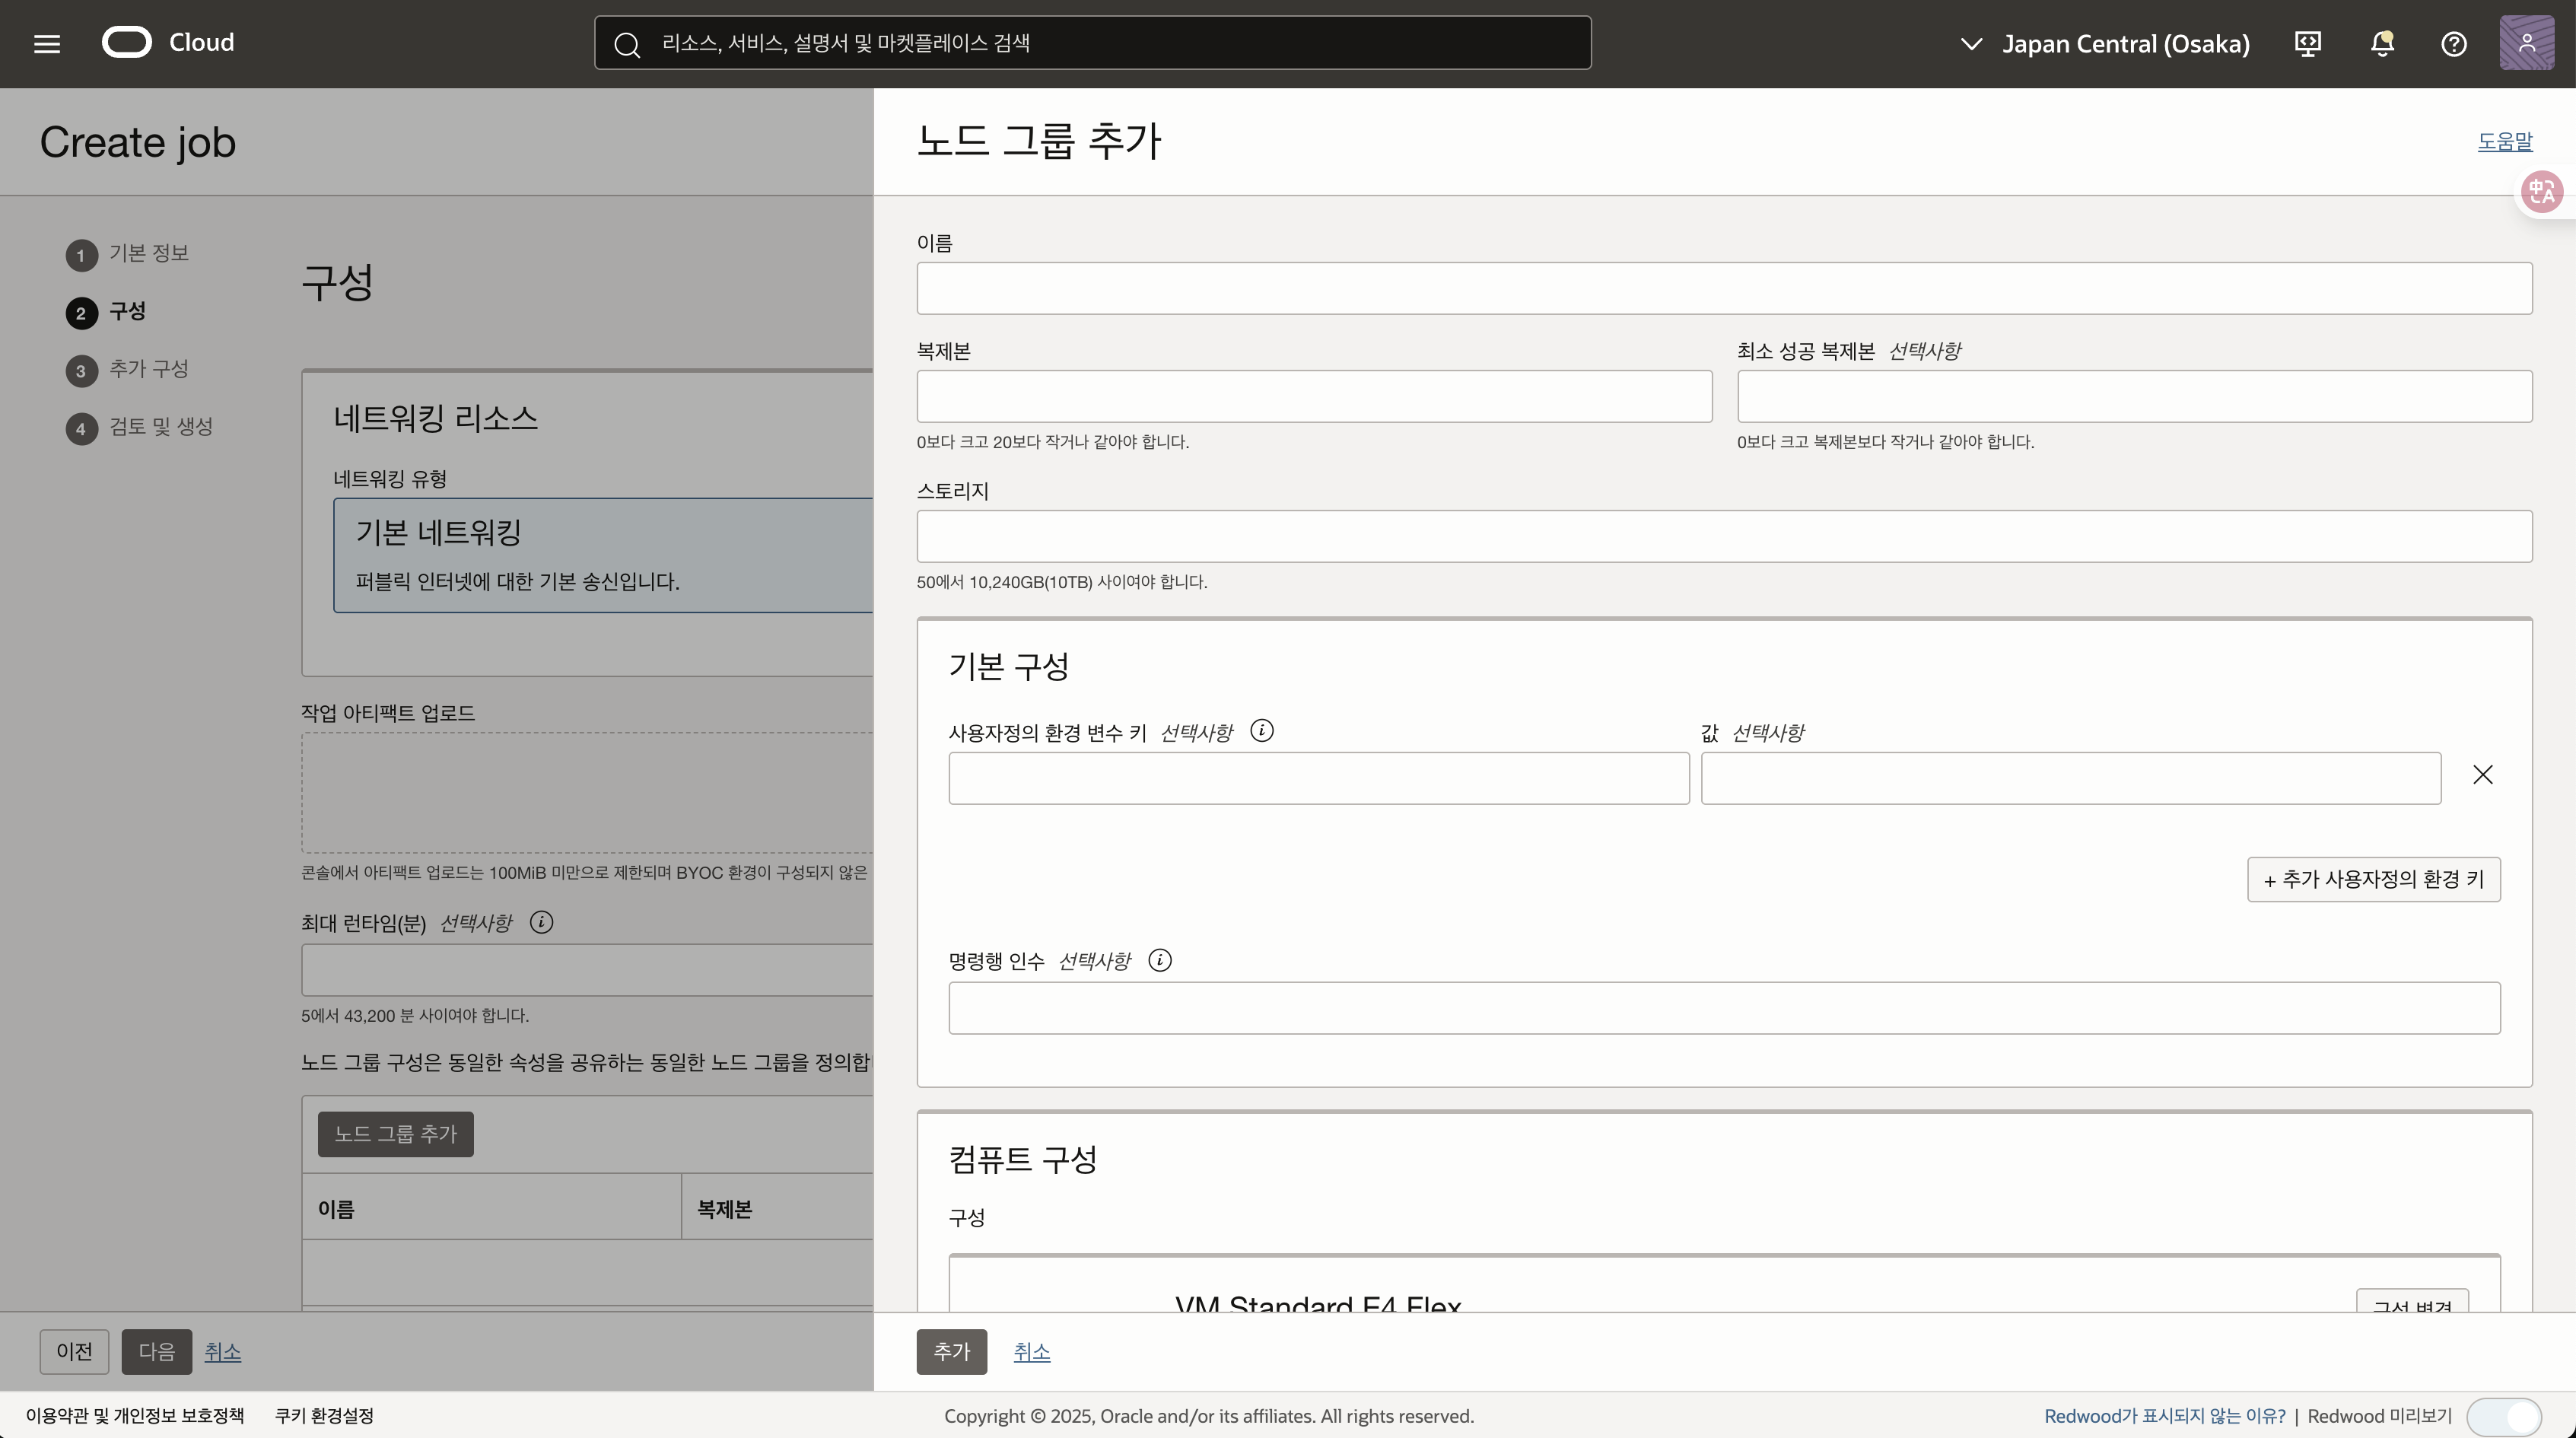The image size is (2576, 1438).
Task: Open the notifications bell
Action: pyautogui.click(x=2382, y=44)
